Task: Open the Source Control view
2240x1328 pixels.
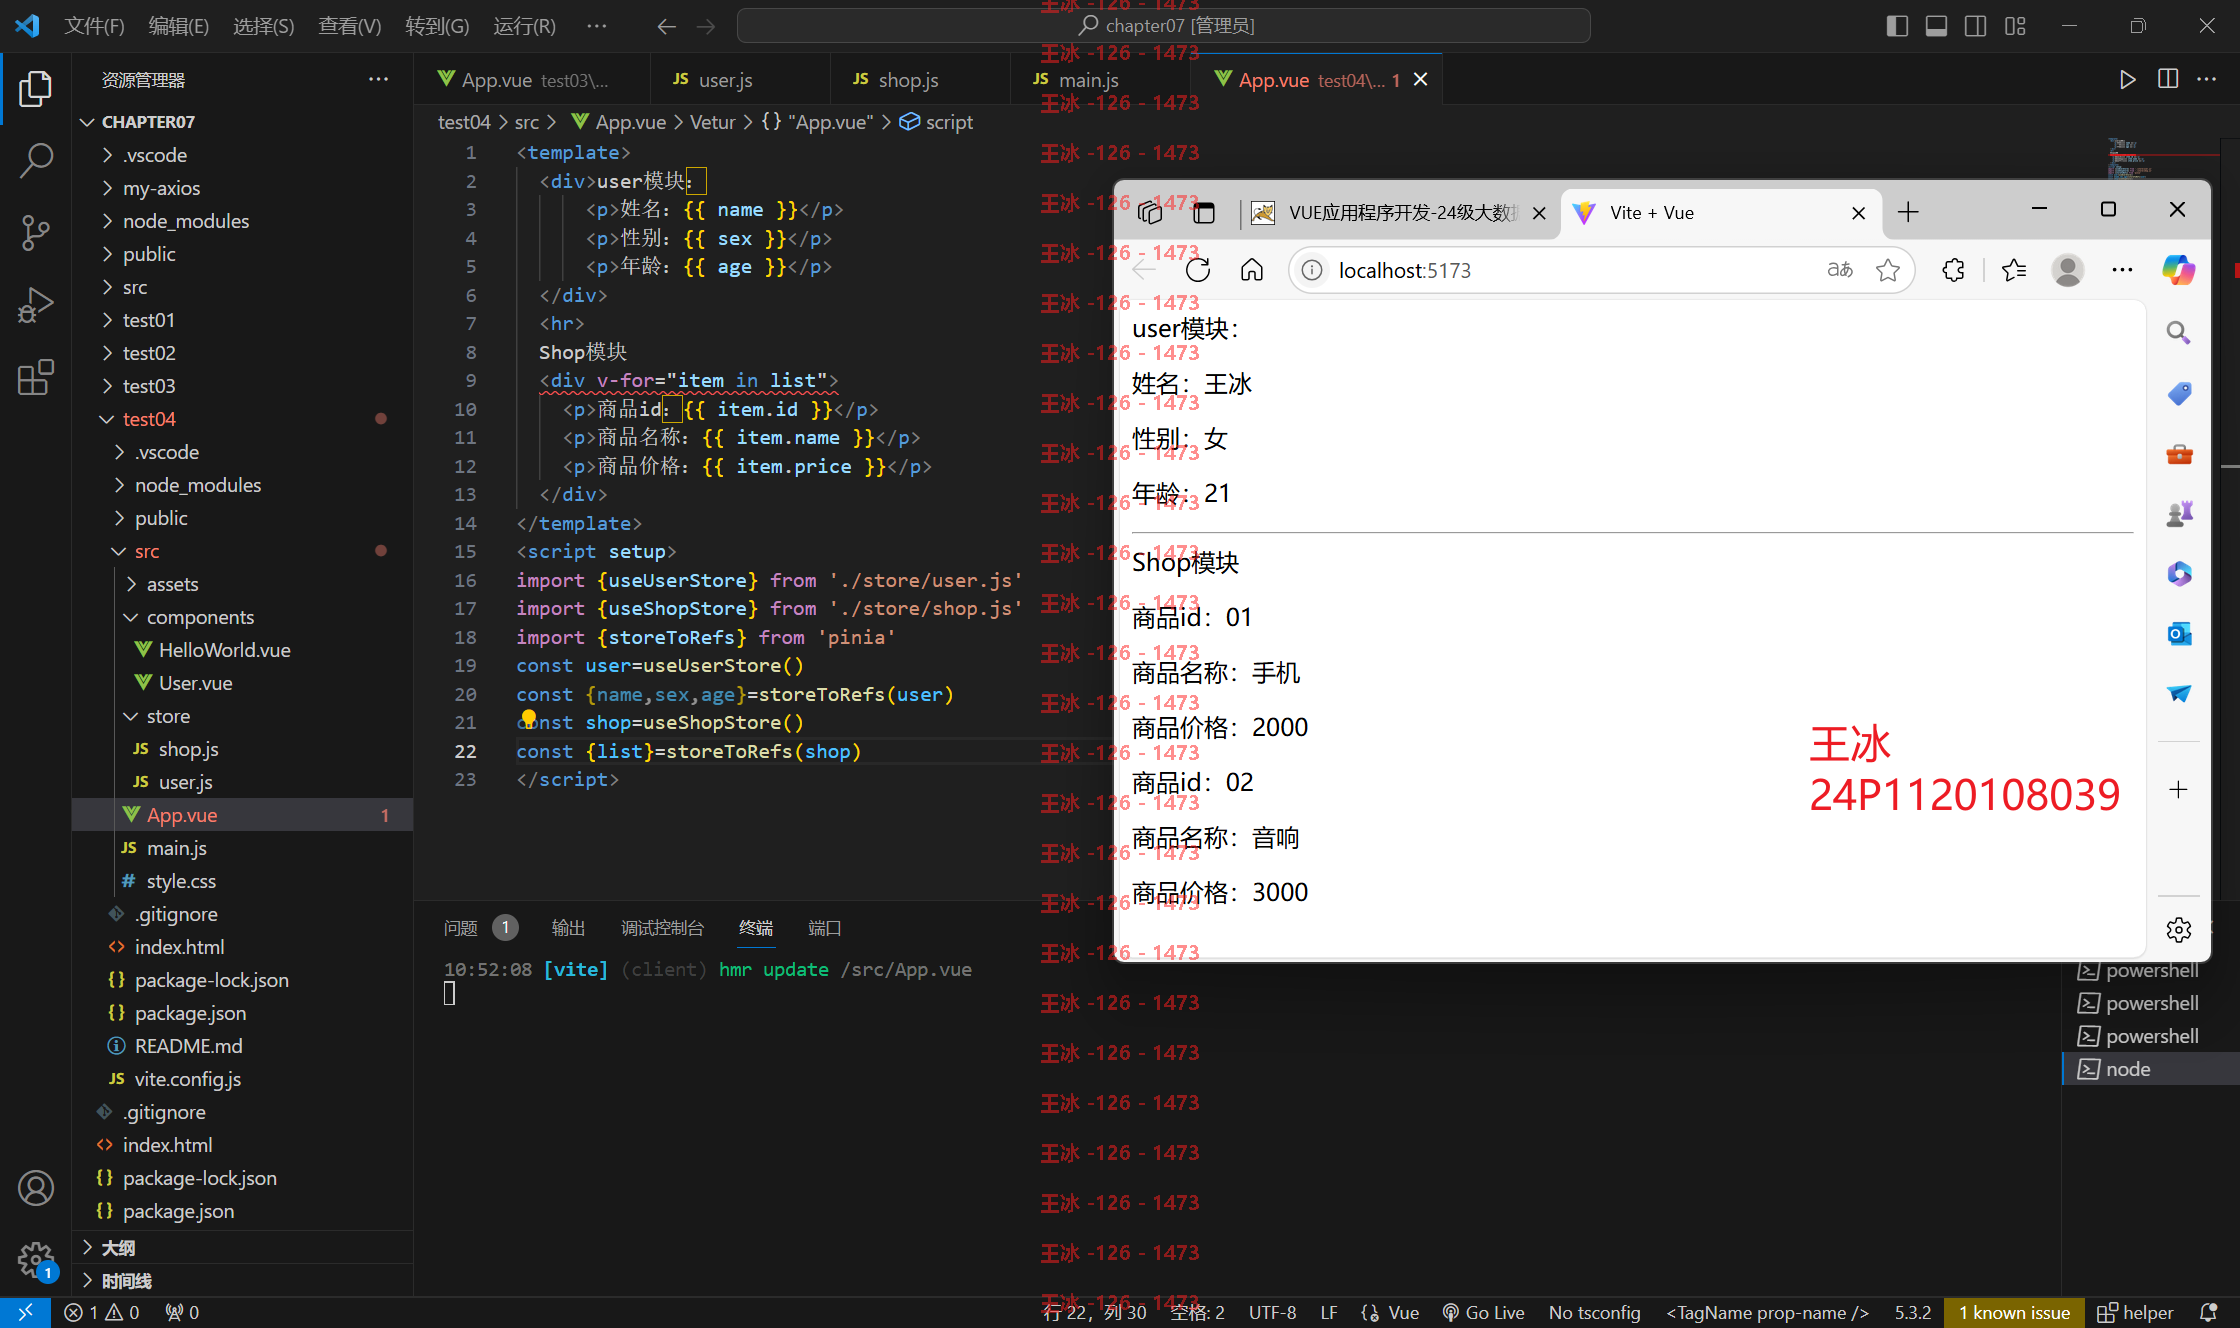Action: [x=35, y=232]
